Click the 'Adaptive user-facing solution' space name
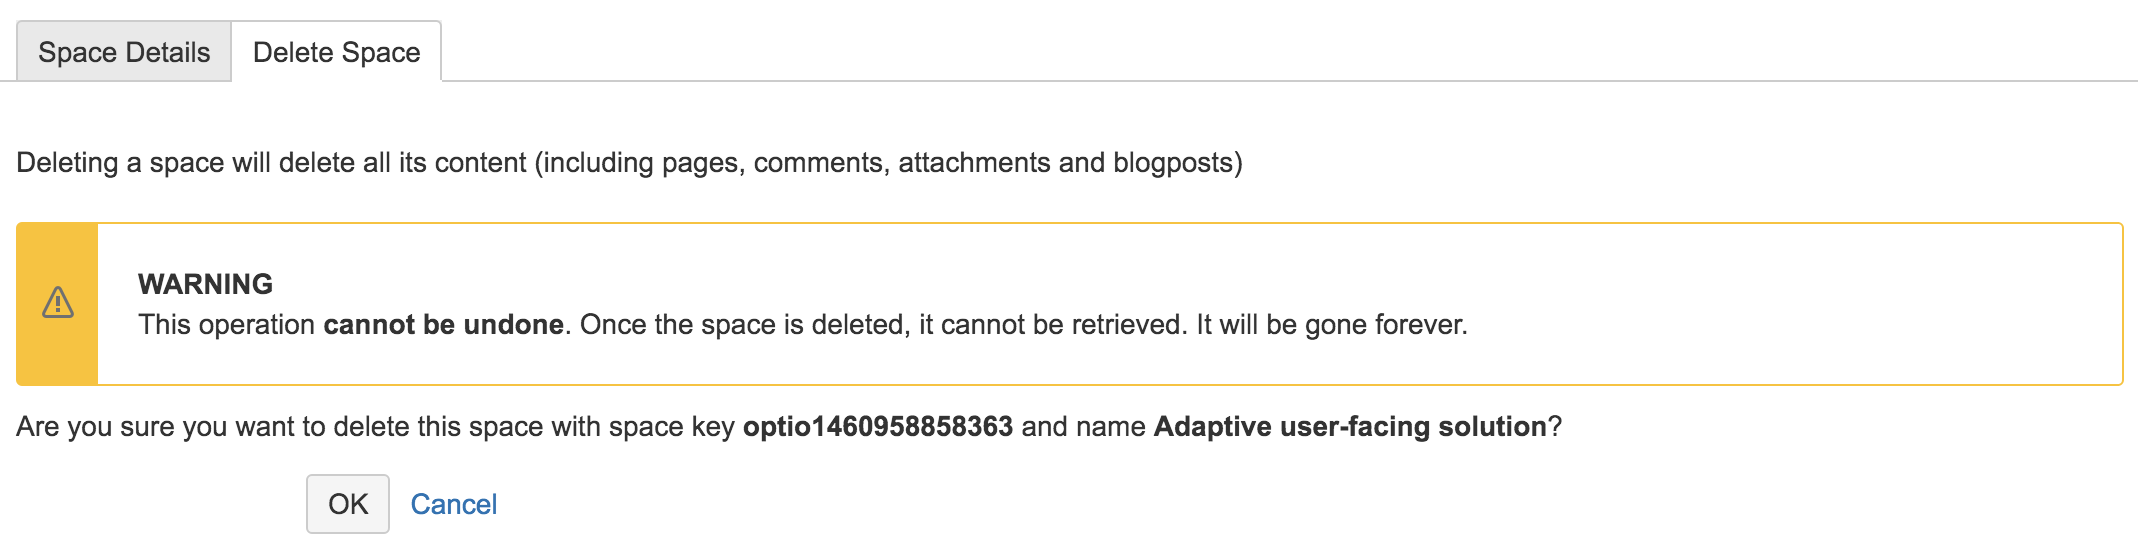The height and width of the screenshot is (544, 2138). tap(1349, 427)
